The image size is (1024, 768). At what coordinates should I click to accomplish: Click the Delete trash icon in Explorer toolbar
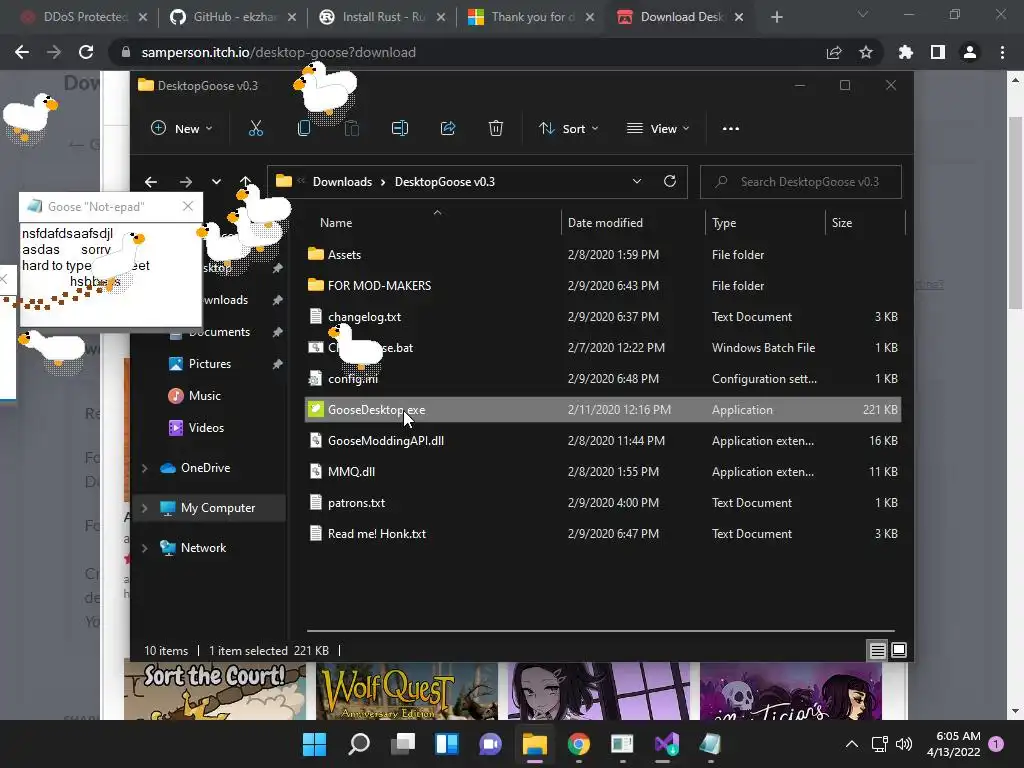point(496,129)
